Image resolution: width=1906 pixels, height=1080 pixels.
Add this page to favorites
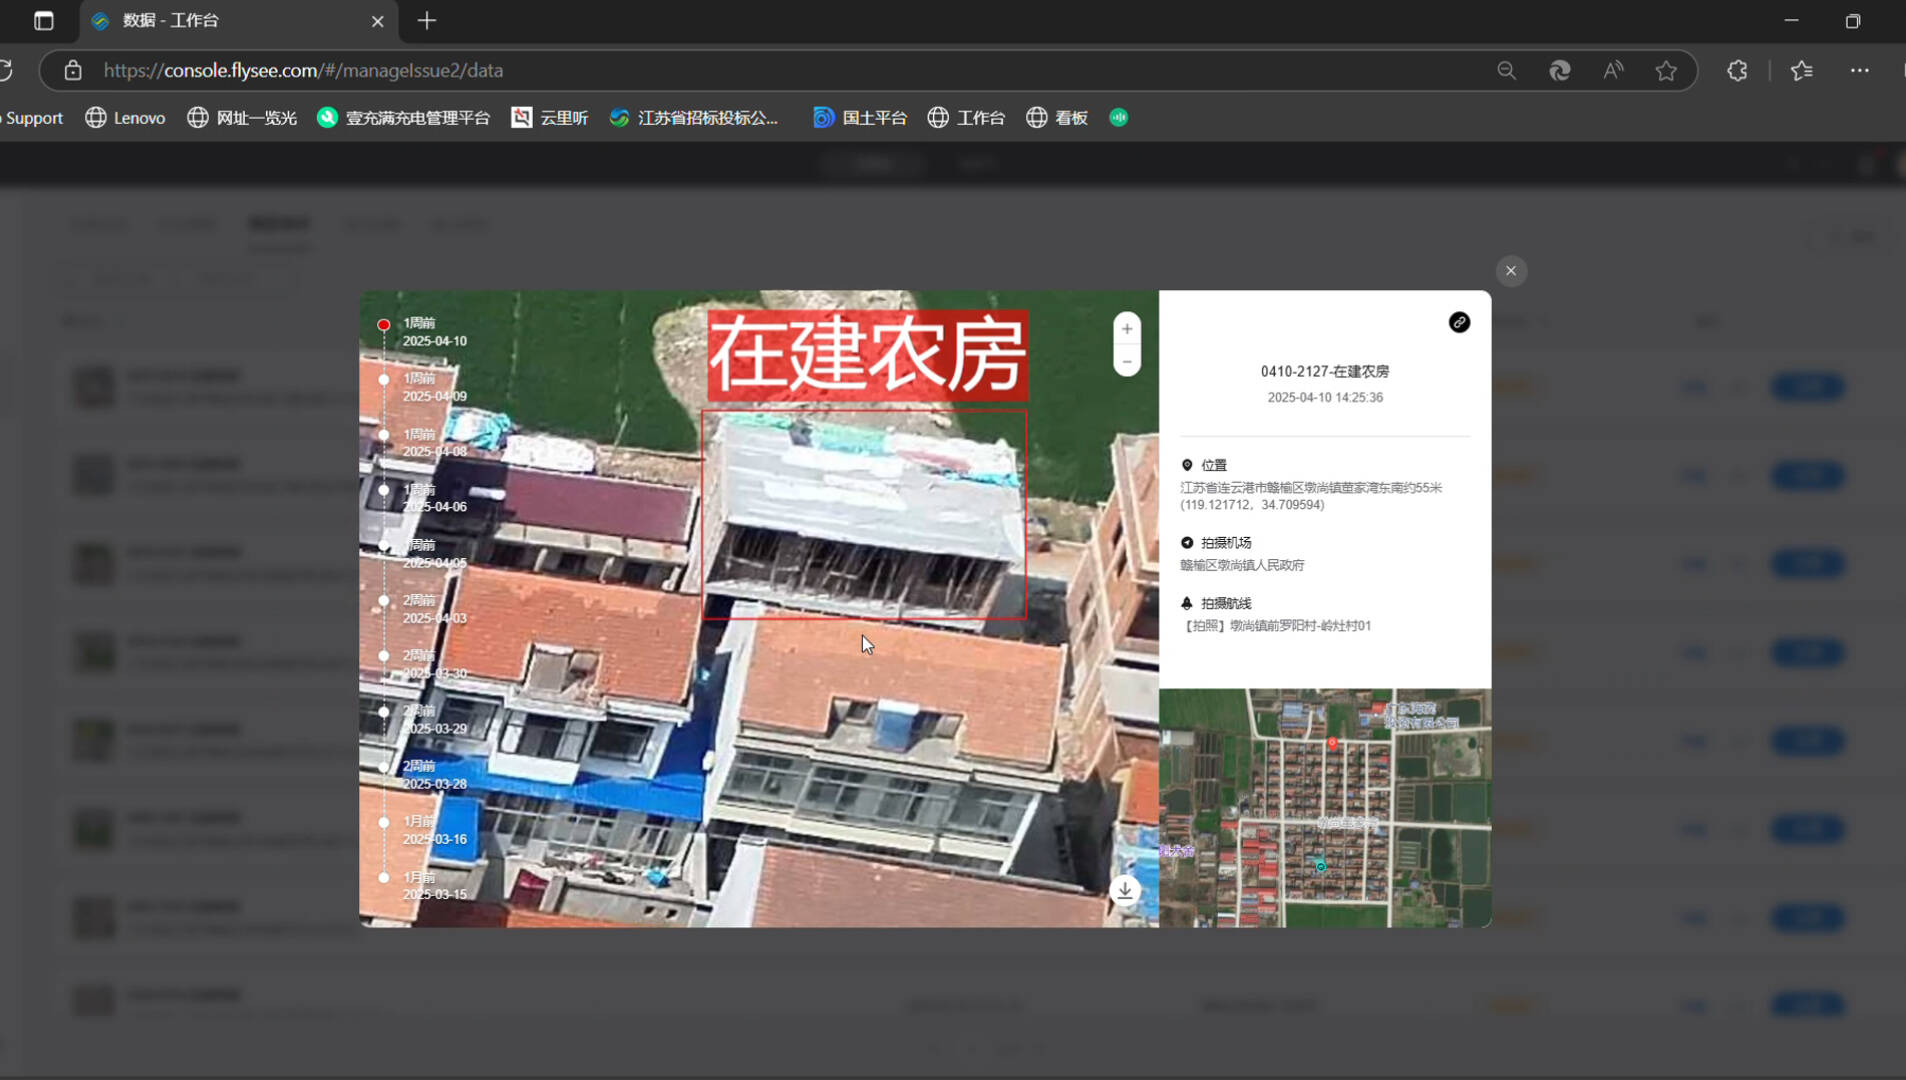[x=1666, y=71]
